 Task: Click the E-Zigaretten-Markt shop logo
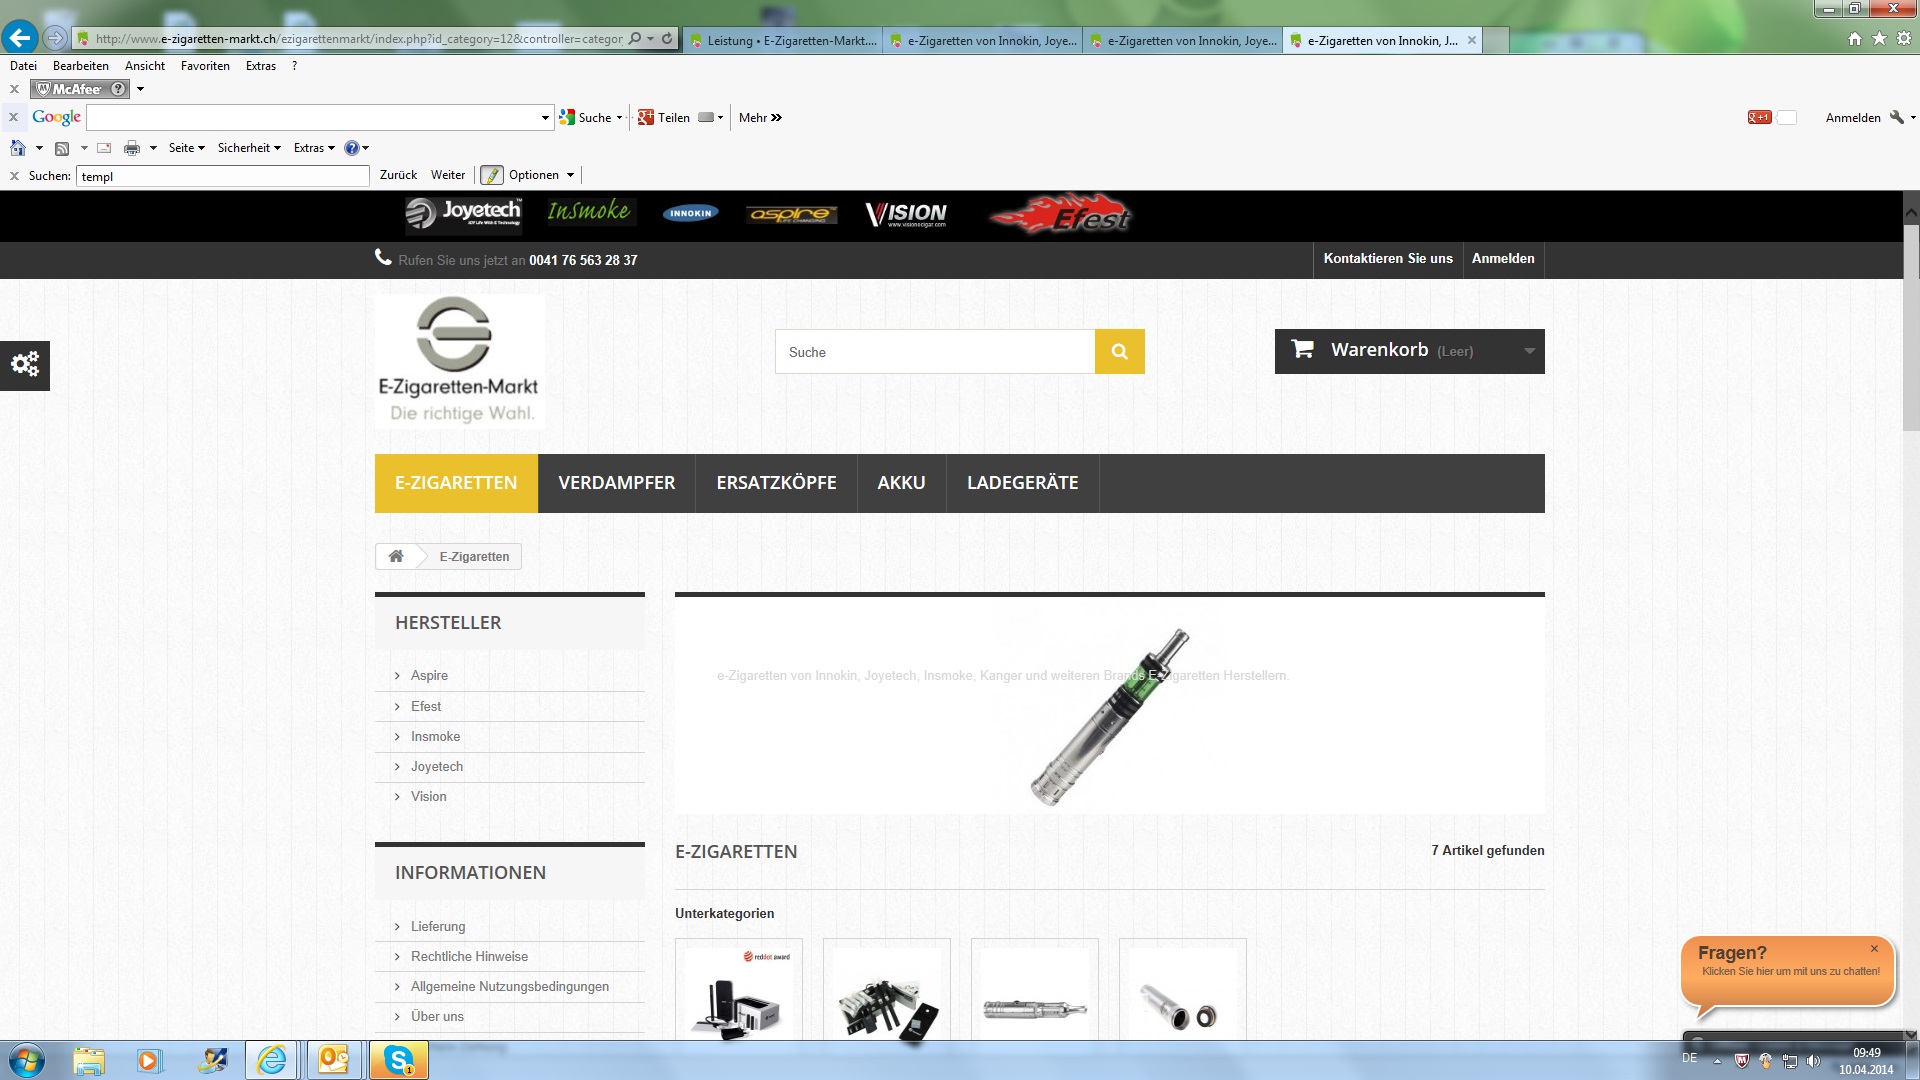click(460, 361)
